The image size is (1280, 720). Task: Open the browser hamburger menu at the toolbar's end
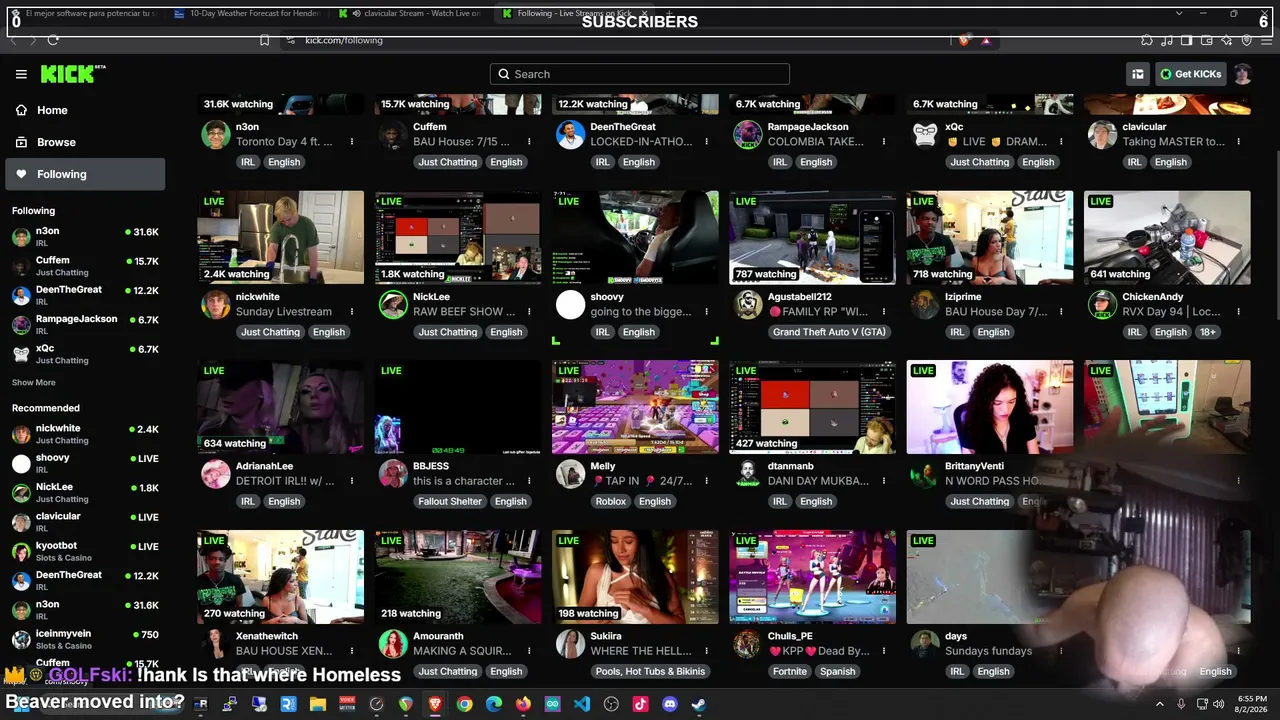[x=1267, y=40]
